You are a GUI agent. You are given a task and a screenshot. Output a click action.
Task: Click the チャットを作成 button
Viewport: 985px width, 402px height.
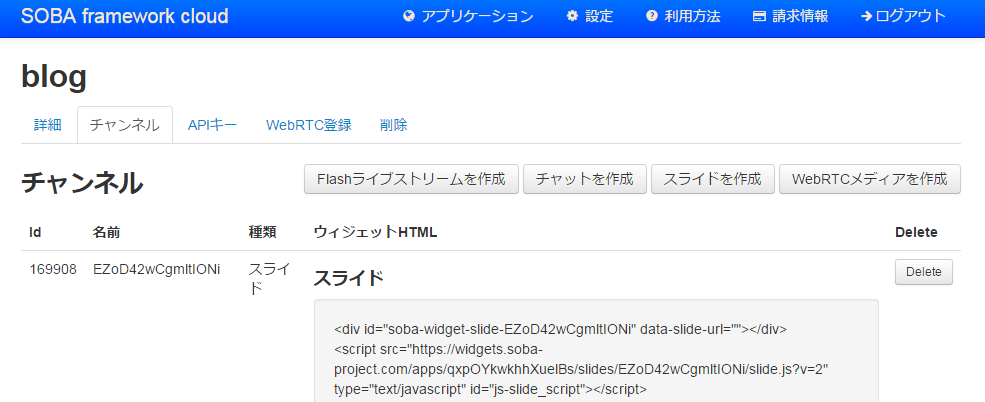pos(584,179)
